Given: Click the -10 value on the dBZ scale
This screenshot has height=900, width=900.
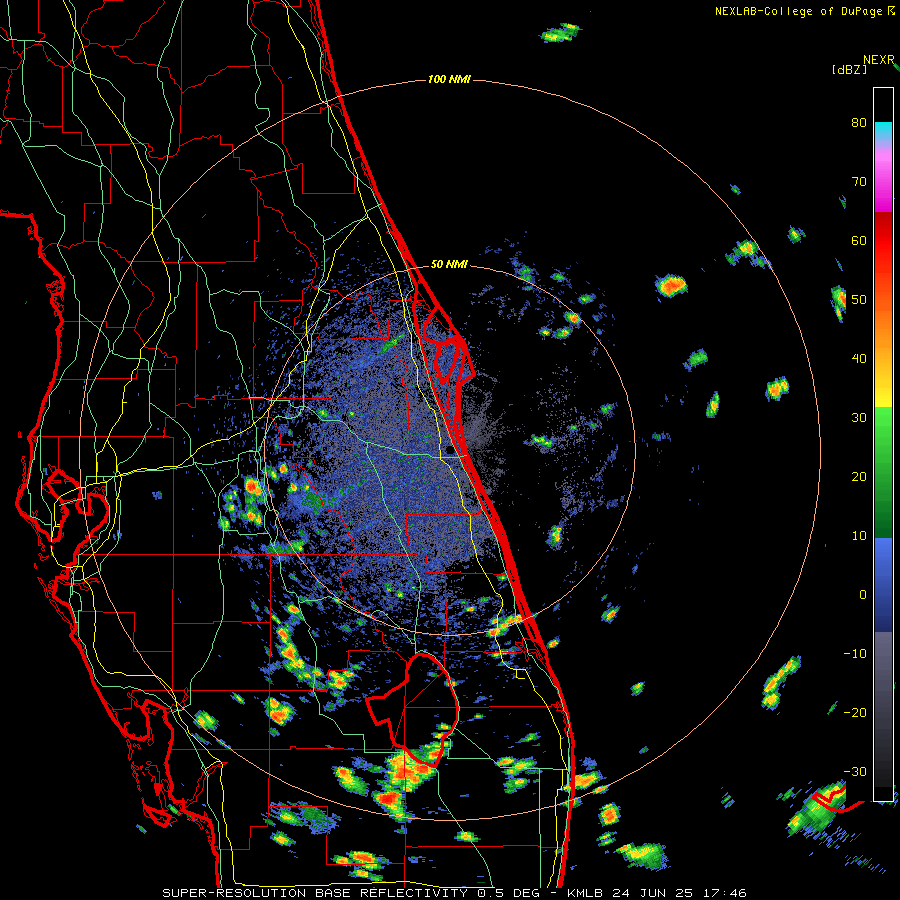Looking at the screenshot, I should pyautogui.click(x=855, y=654).
